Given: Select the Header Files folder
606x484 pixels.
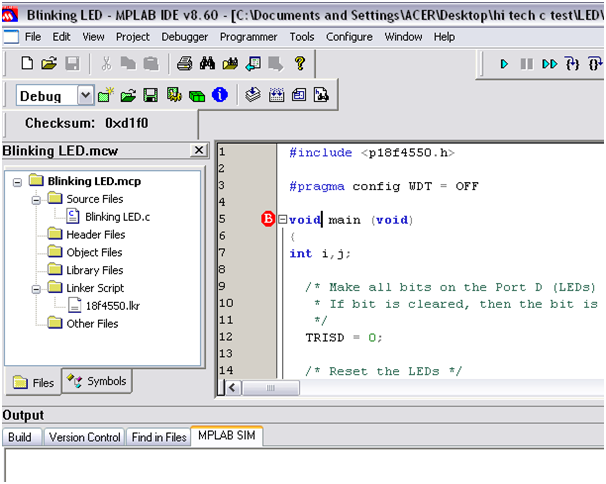Looking at the screenshot, I should click(x=95, y=235).
